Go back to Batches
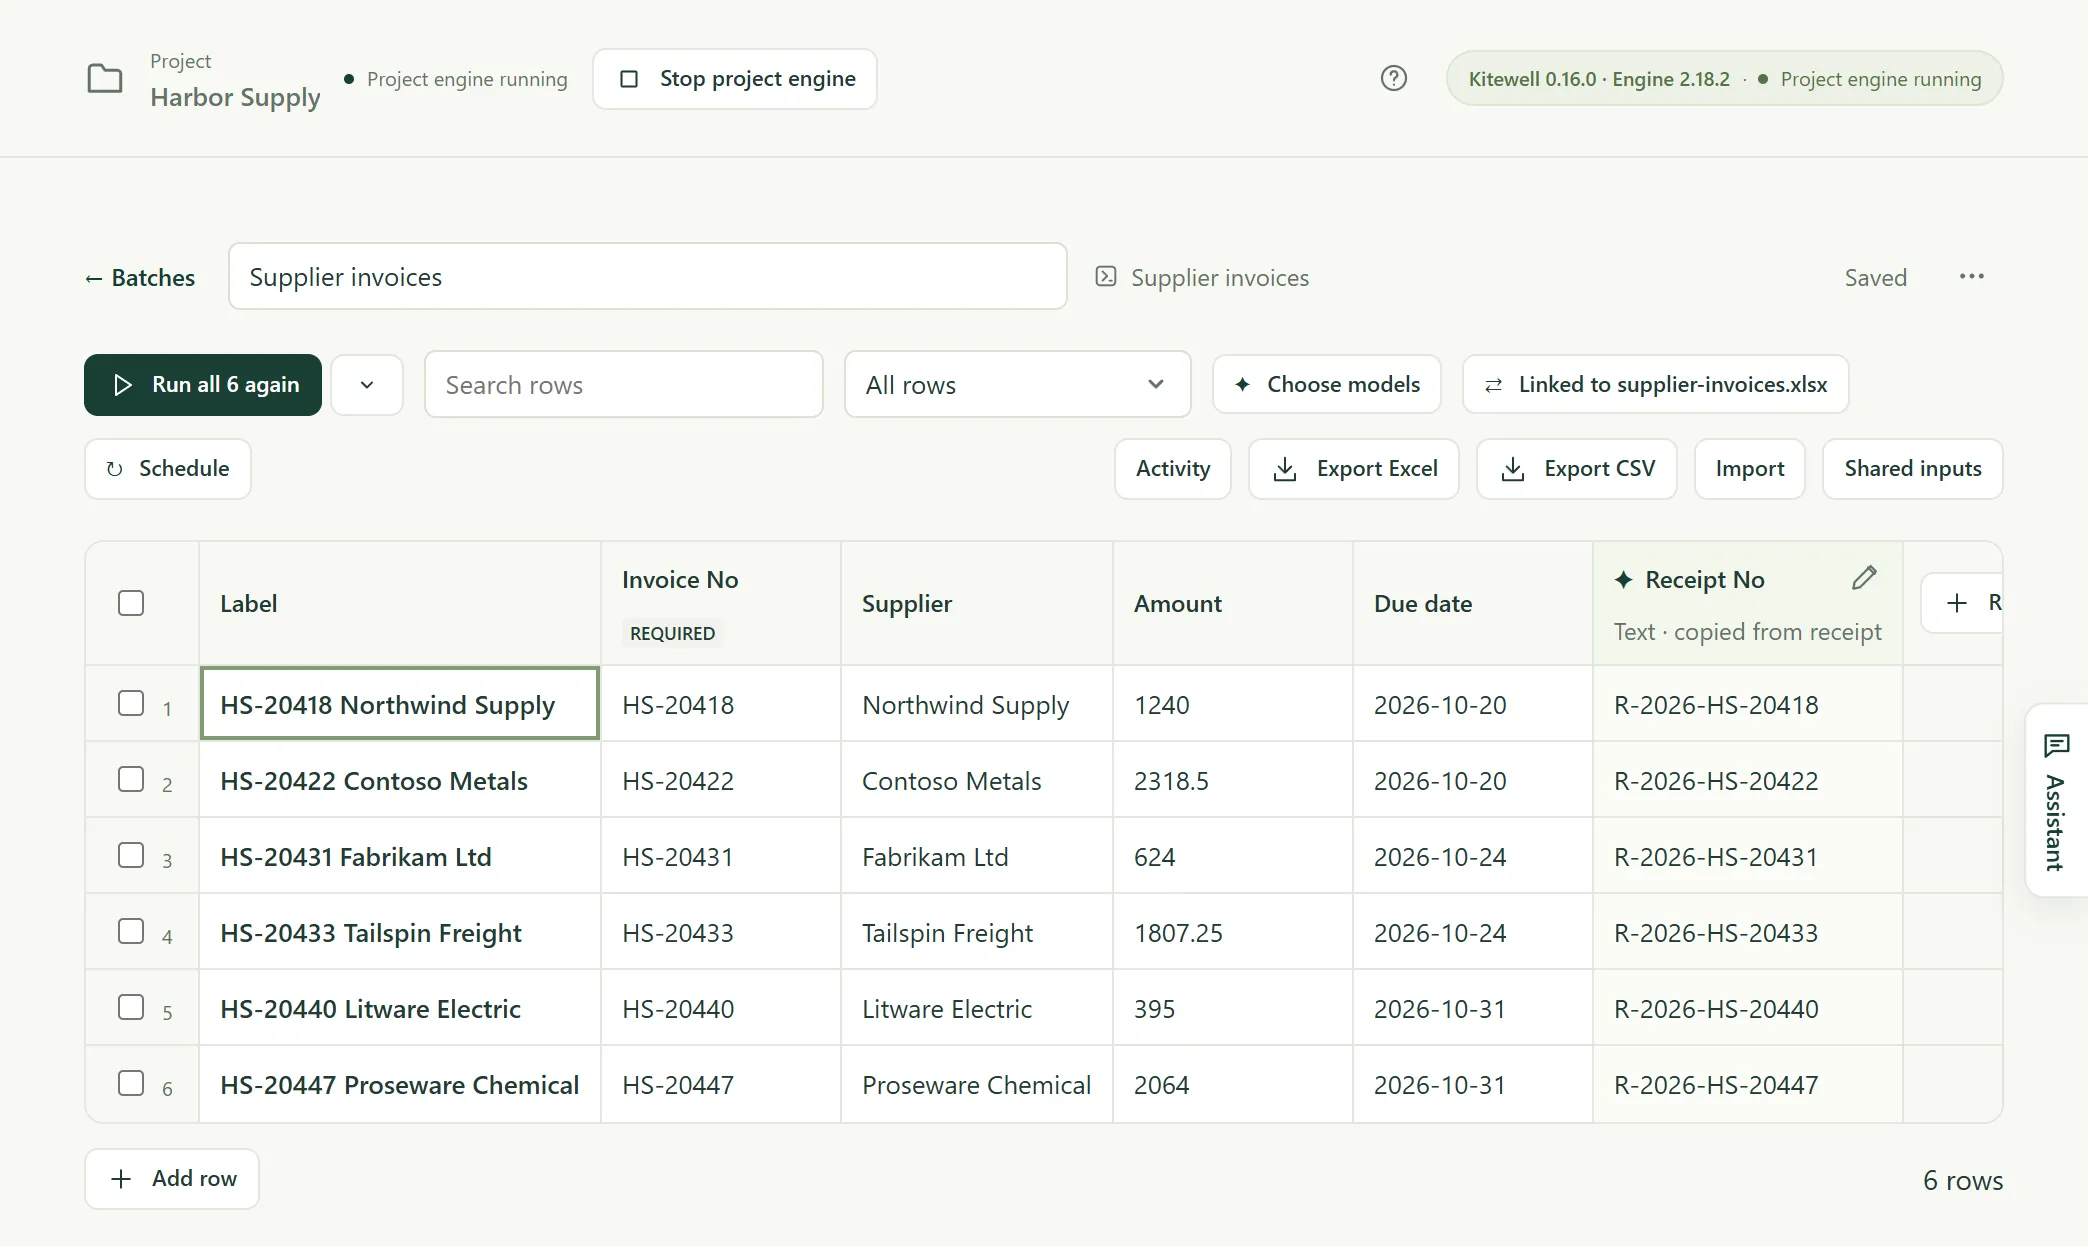Screen dimensions: 2088x1246 (x=140, y=277)
